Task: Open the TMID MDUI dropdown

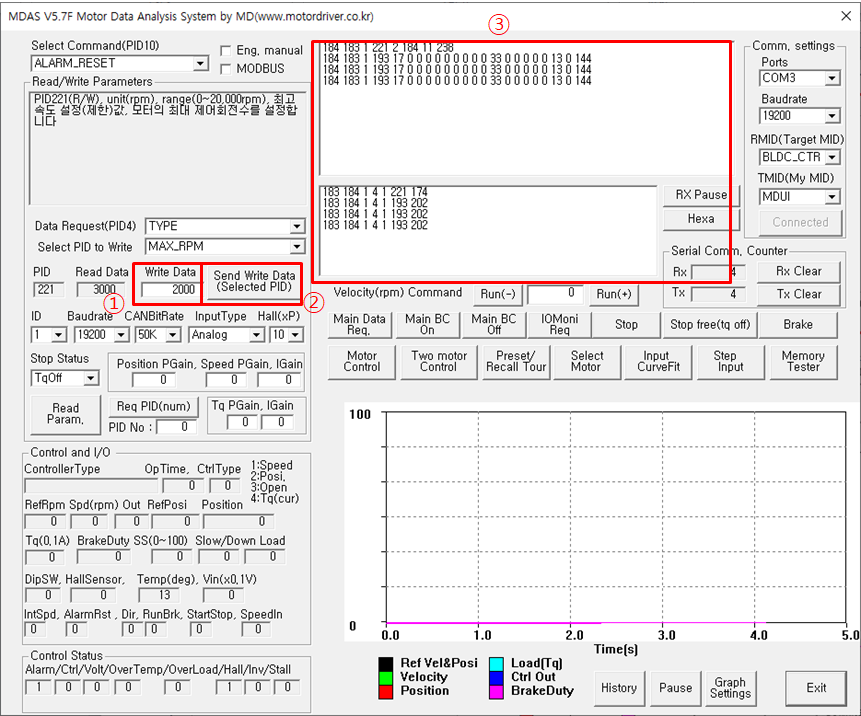Action: click(x=832, y=196)
